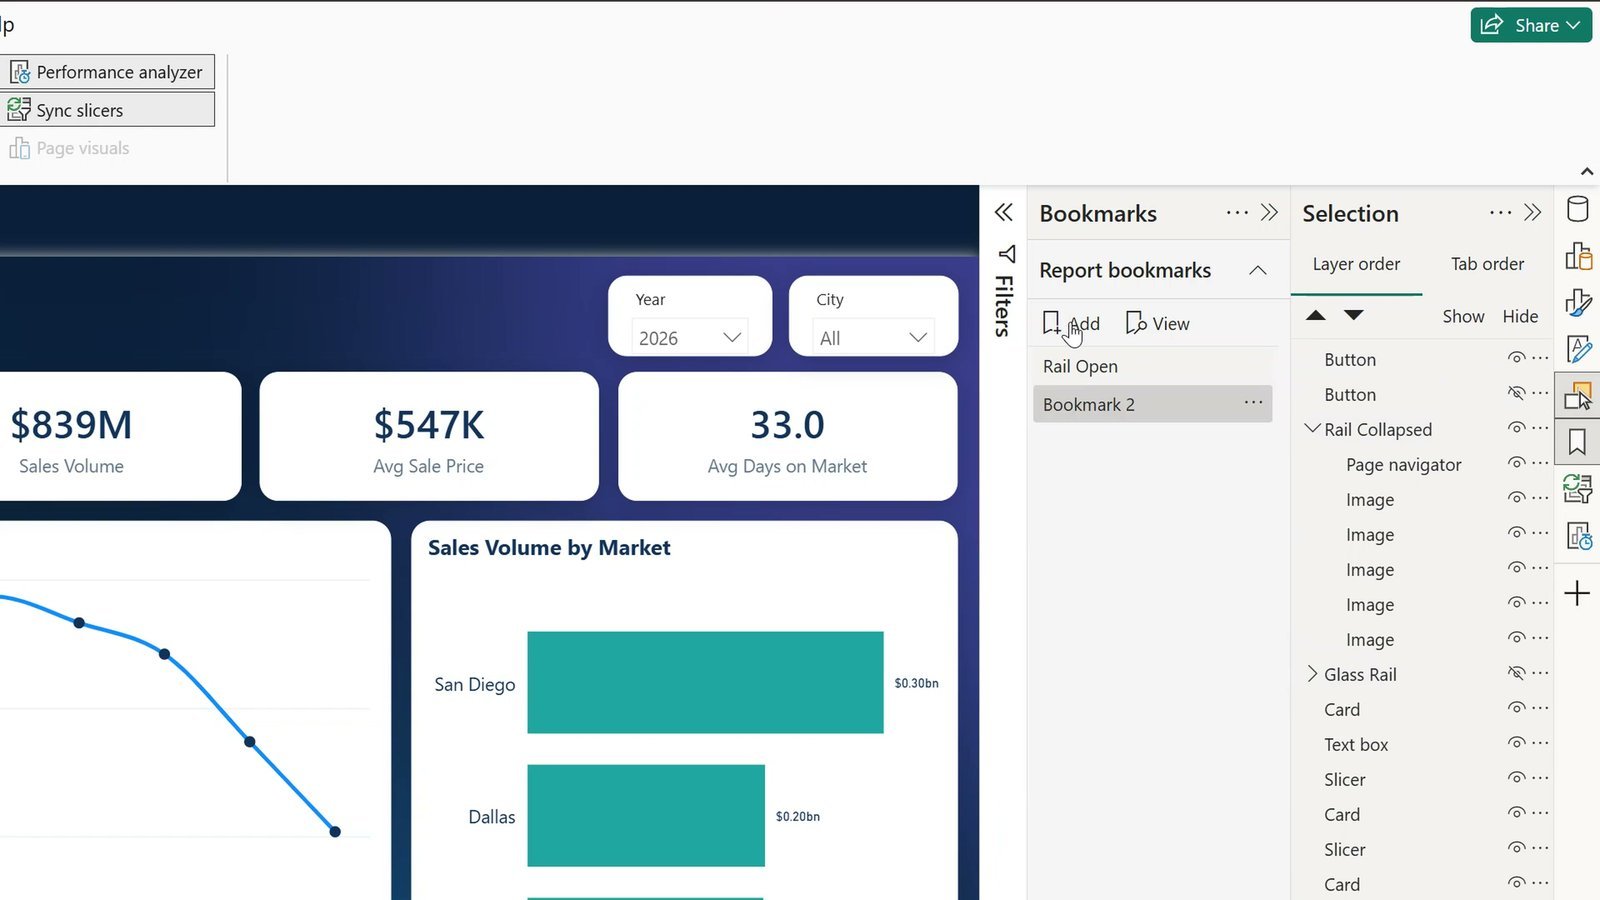Open Bookmarks pane more options ellipsis
The image size is (1600, 900).
click(1237, 212)
